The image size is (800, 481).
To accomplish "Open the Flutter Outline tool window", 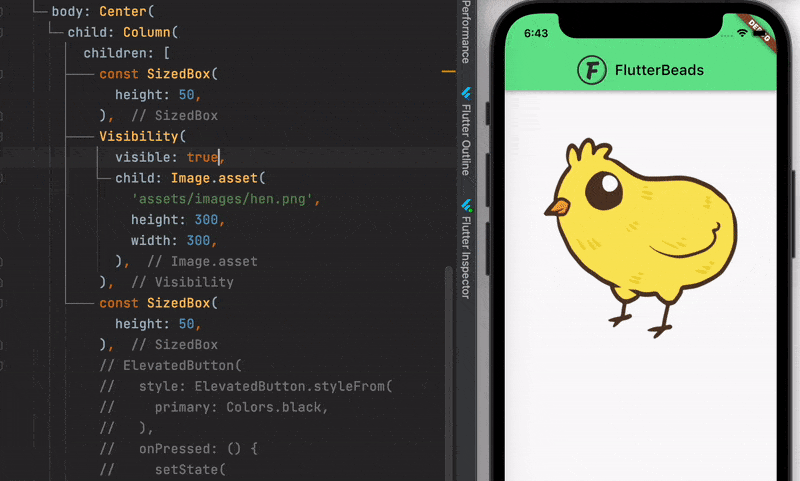I will click(x=466, y=132).
